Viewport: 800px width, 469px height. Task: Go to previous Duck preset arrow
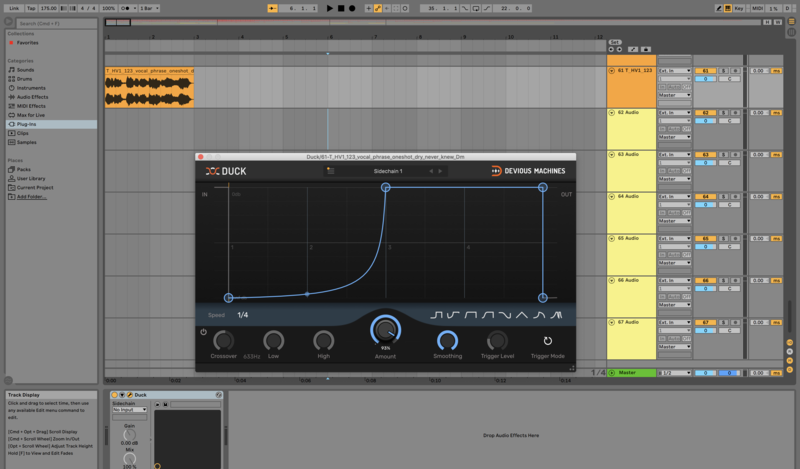click(x=431, y=171)
